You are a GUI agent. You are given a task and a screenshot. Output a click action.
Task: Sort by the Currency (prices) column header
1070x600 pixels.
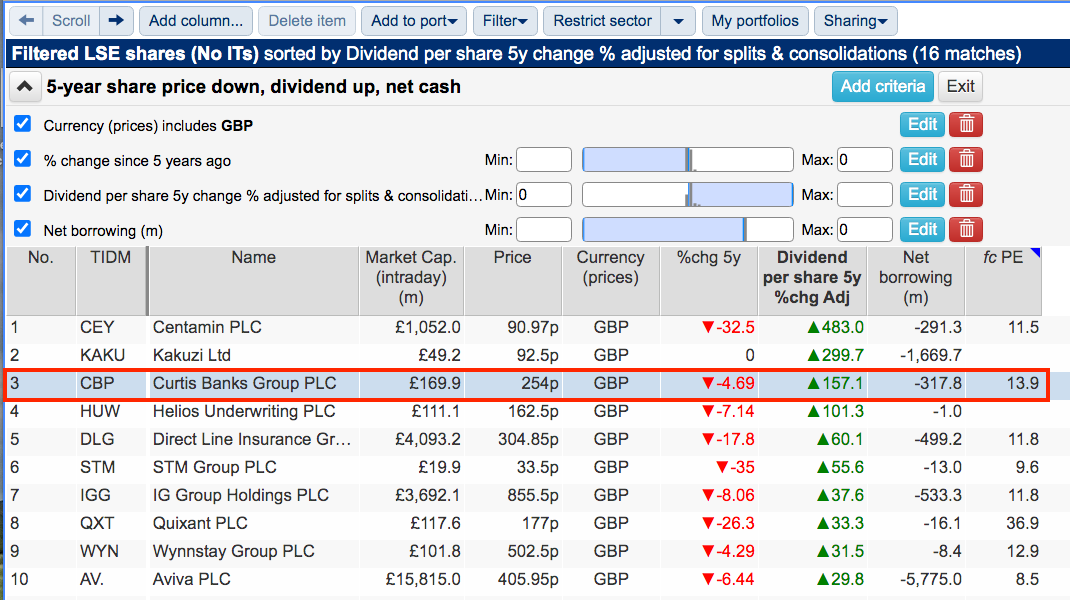tap(611, 281)
